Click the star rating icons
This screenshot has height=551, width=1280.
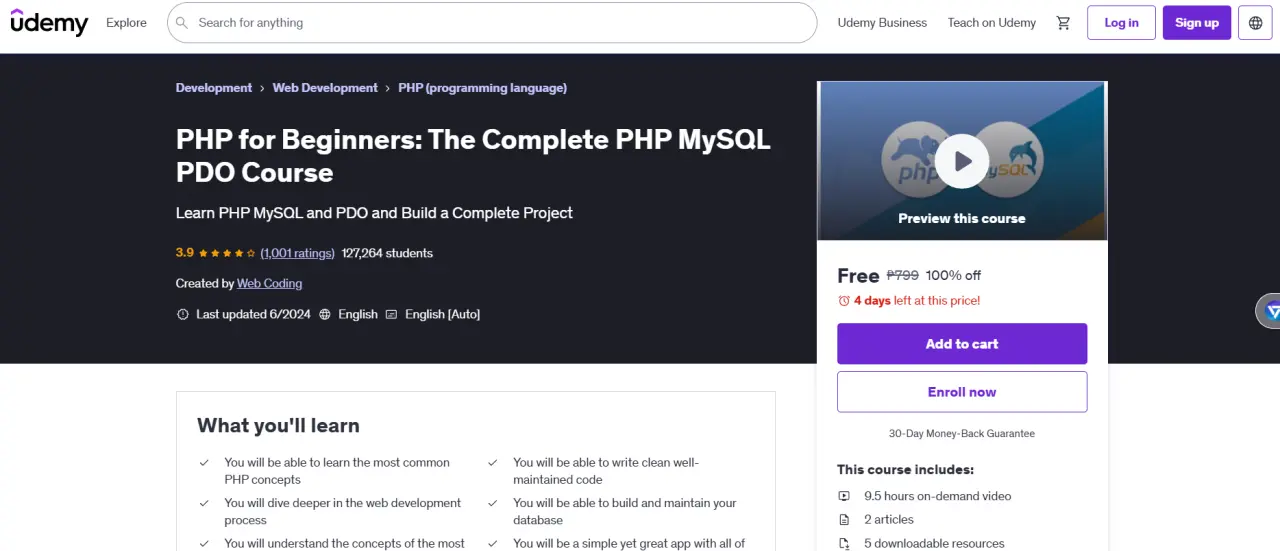pos(227,254)
